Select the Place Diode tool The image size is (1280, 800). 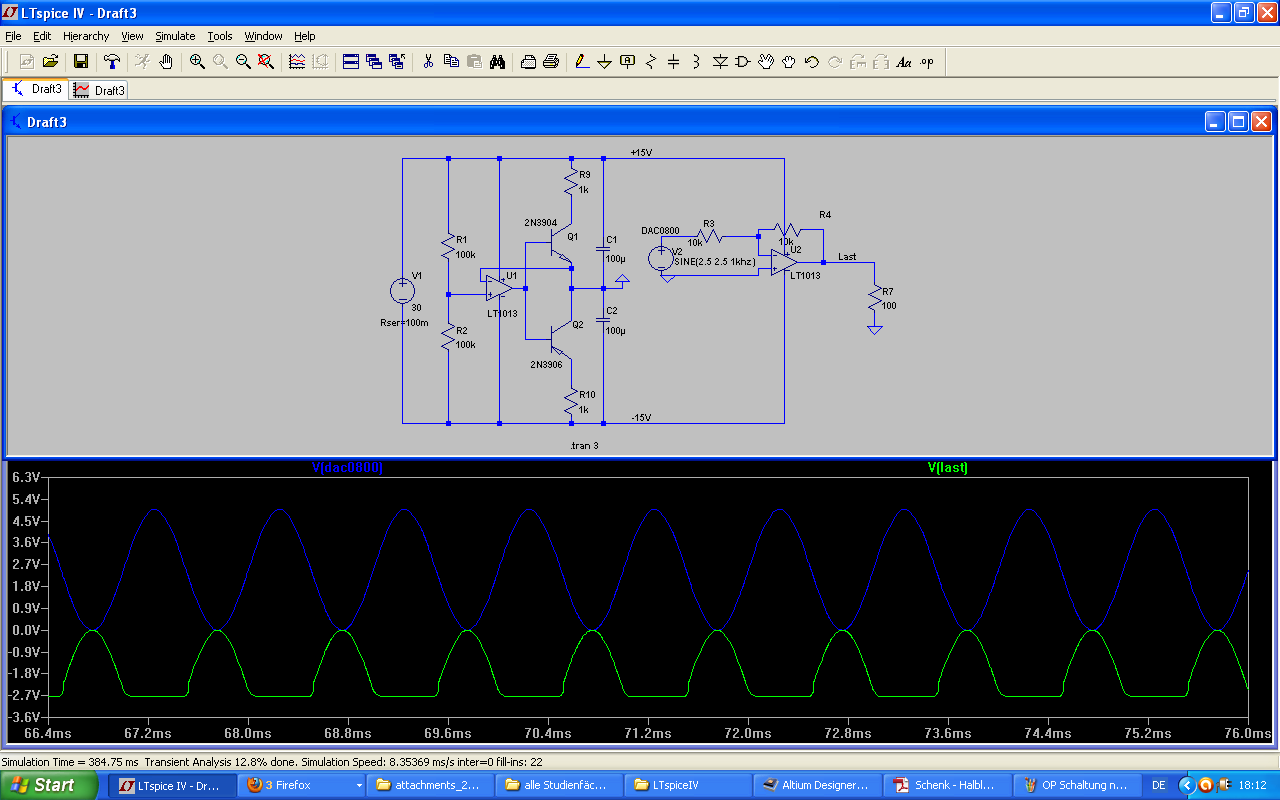(x=720, y=62)
